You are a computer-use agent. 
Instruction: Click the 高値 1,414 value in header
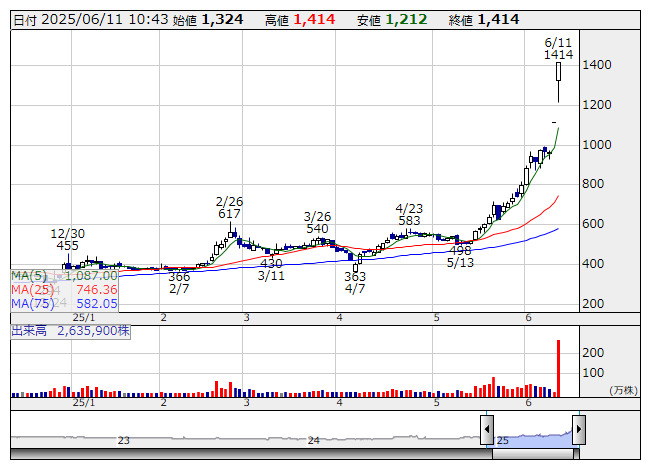[314, 20]
